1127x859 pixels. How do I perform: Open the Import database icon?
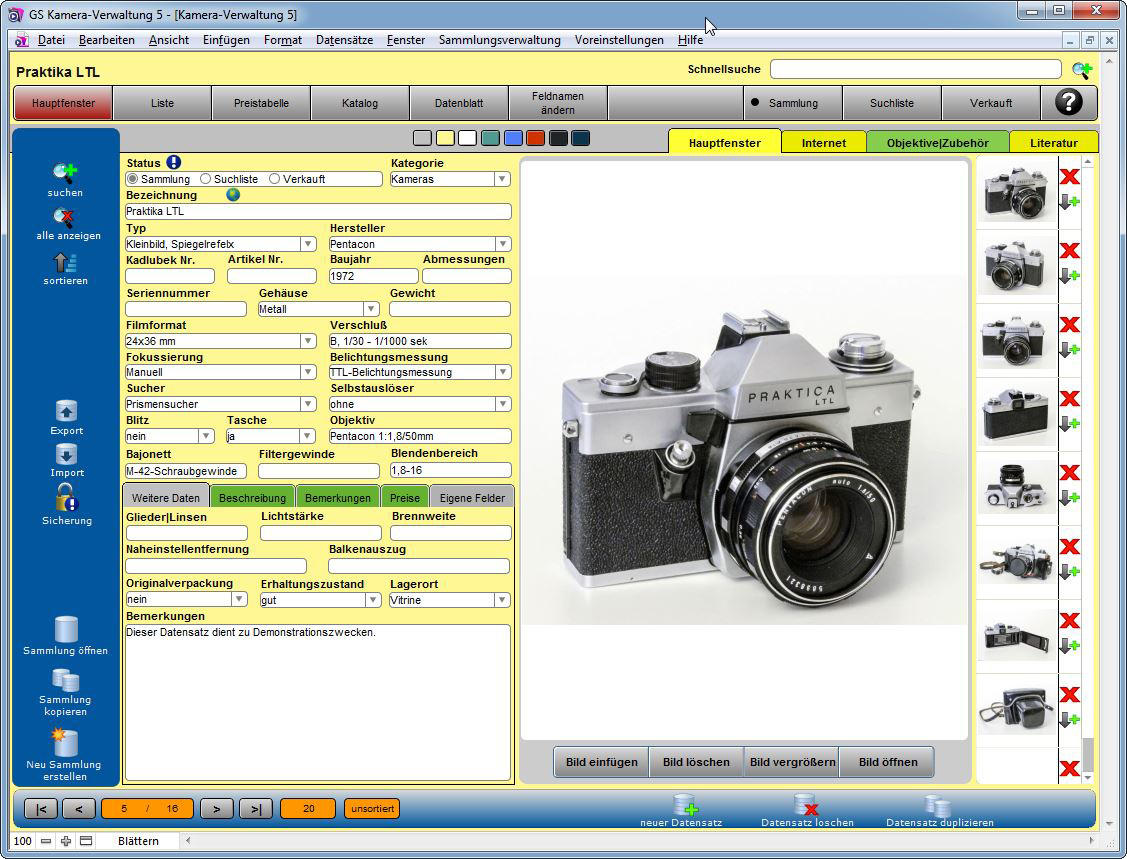pyautogui.click(x=66, y=454)
